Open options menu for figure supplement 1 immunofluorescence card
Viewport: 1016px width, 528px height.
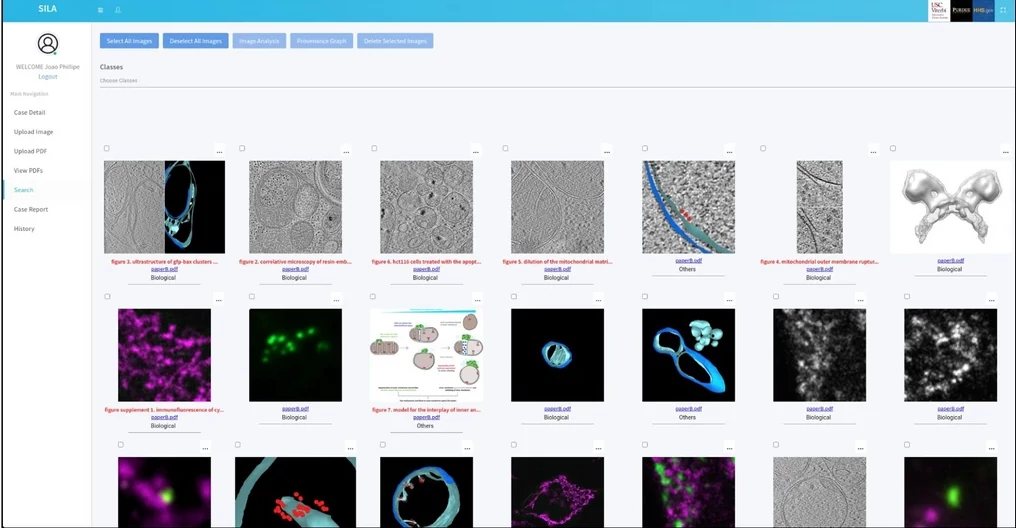218,301
